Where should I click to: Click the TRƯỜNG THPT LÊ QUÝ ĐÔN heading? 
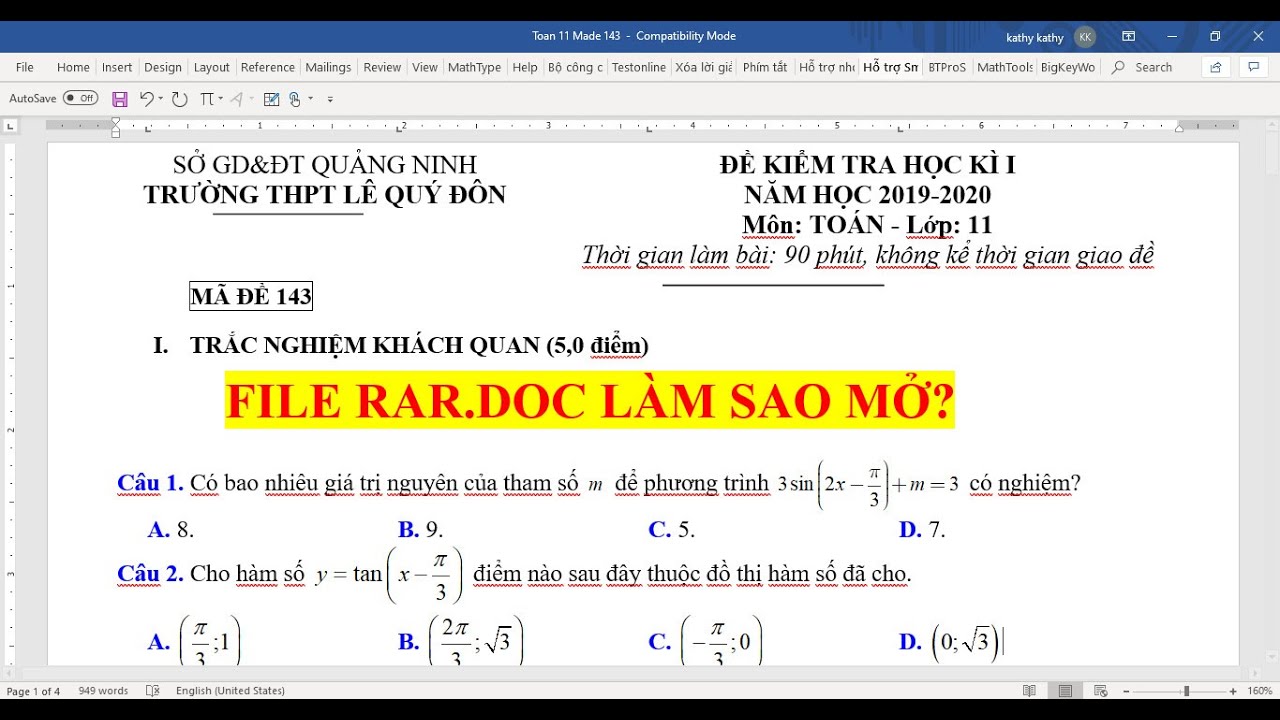[x=325, y=194]
